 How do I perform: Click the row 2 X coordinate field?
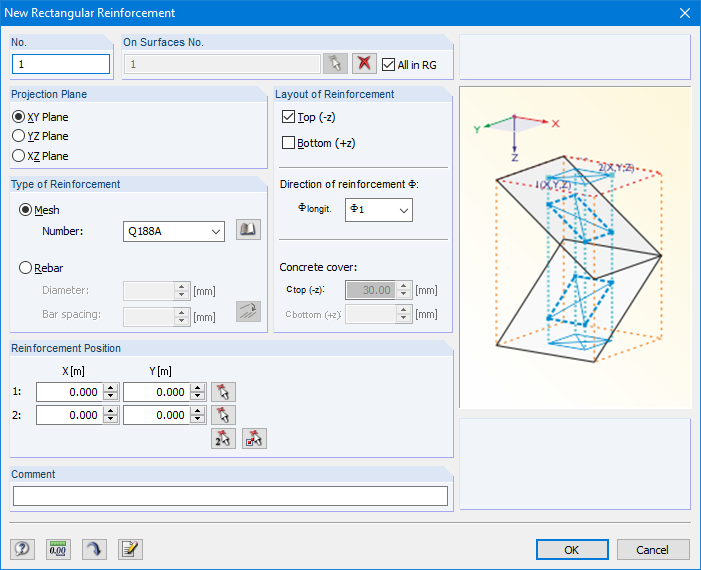70,415
